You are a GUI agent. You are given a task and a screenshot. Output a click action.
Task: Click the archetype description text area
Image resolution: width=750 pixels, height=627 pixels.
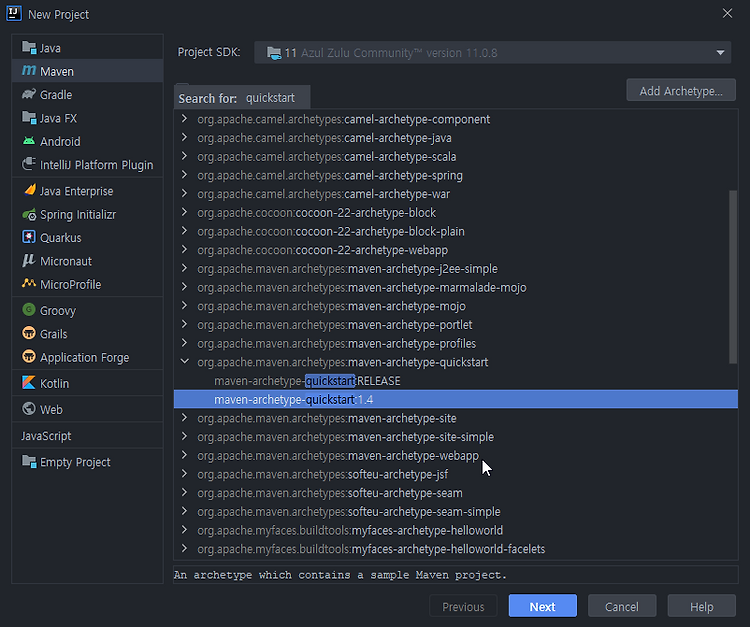455,574
